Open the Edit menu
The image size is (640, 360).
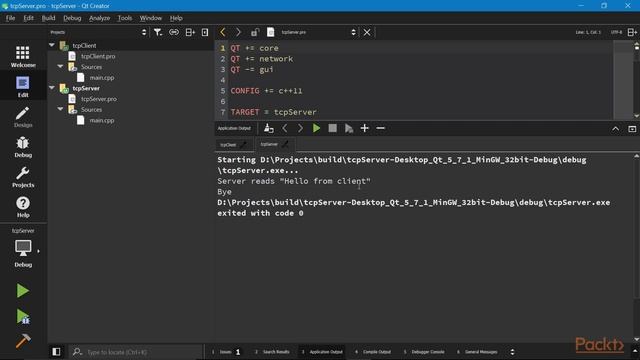pyautogui.click(x=28, y=18)
